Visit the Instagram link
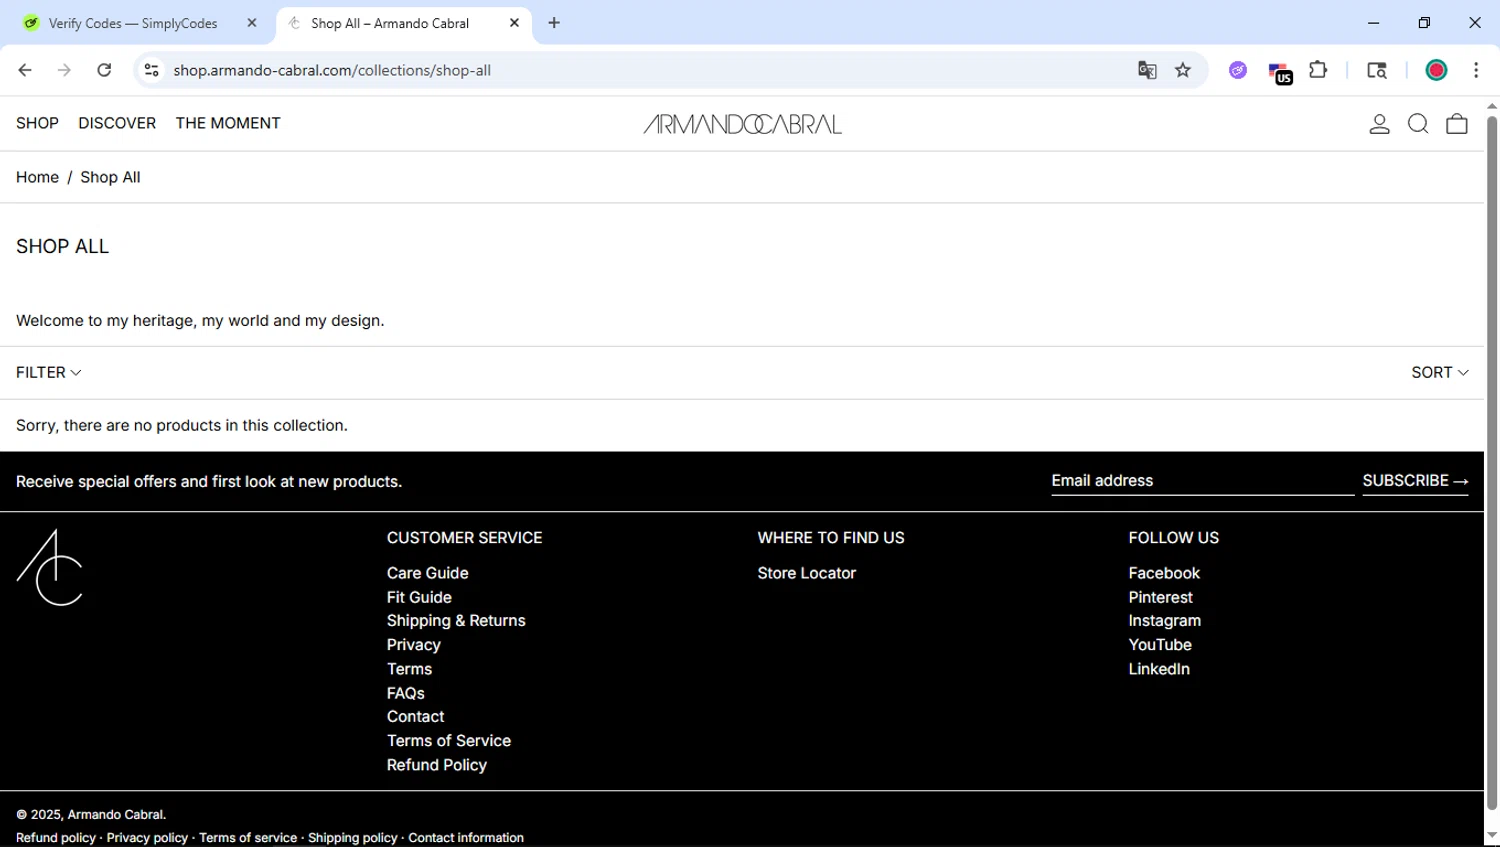1500x847 pixels. tap(1164, 621)
